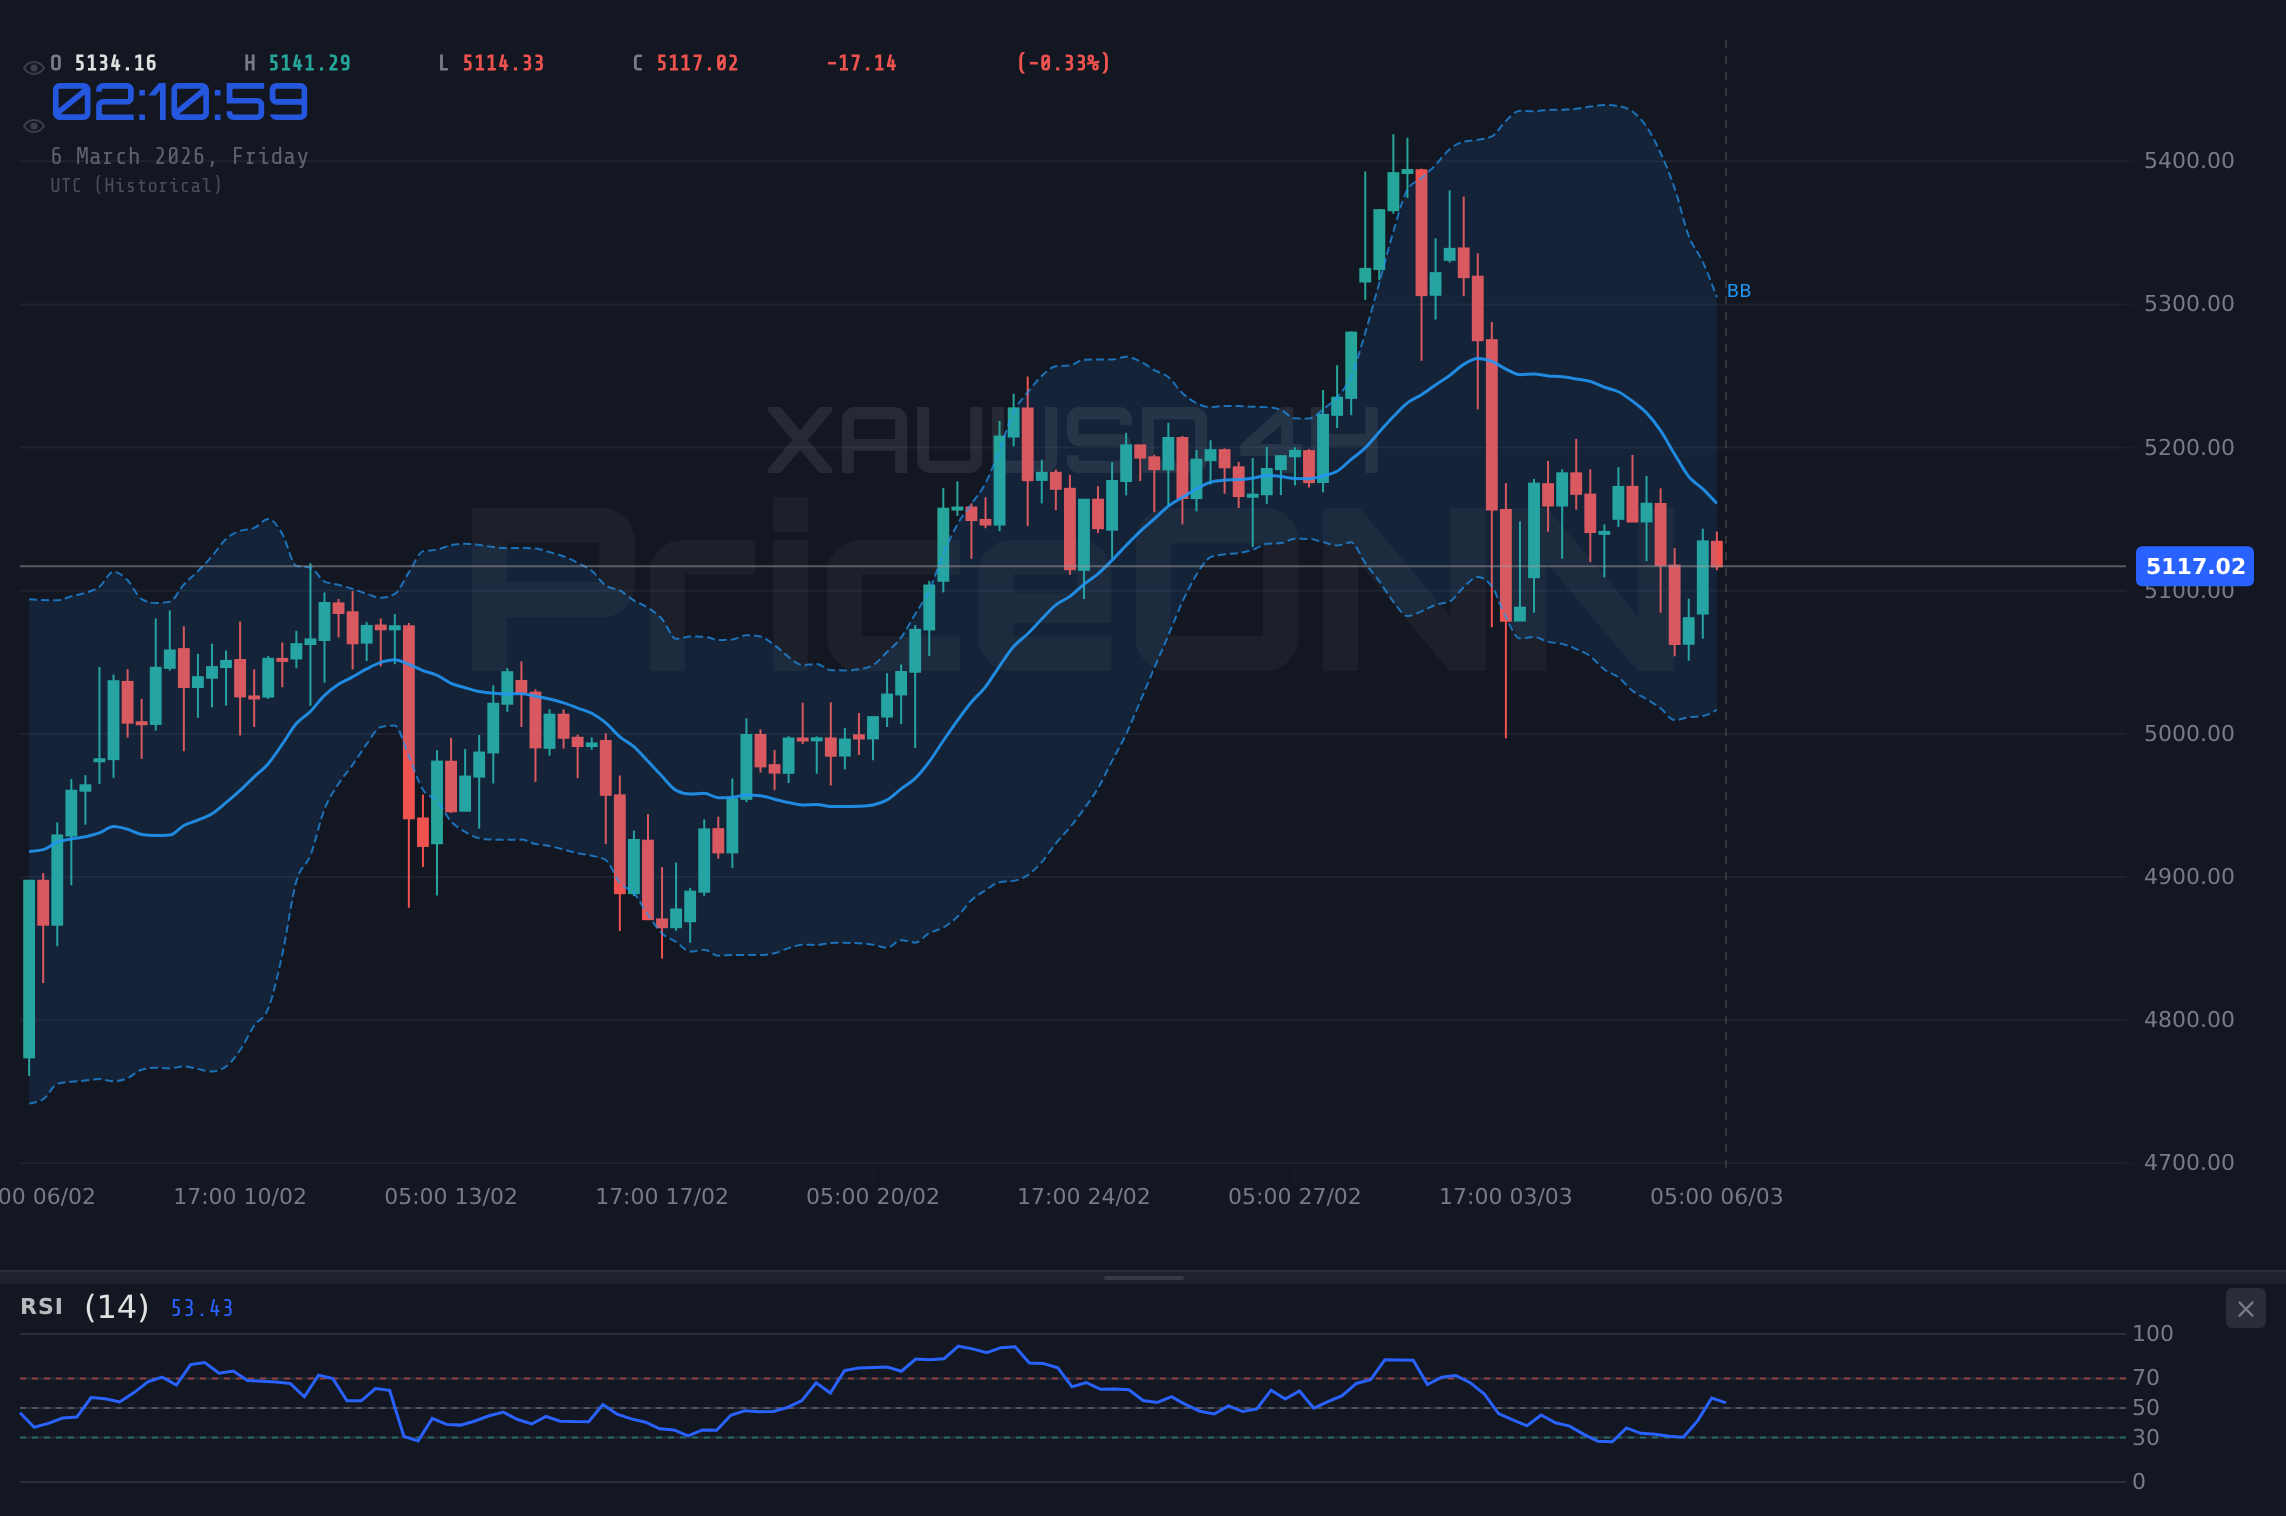Image resolution: width=2286 pixels, height=1516 pixels.
Task: Click the RSI period (14) label
Action: point(117,1307)
